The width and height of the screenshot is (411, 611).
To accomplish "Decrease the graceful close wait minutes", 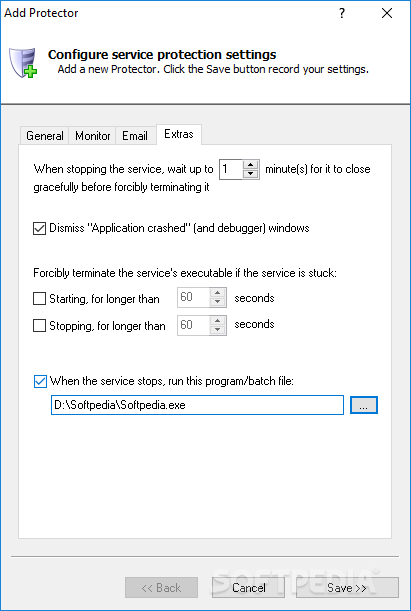I will point(251,174).
